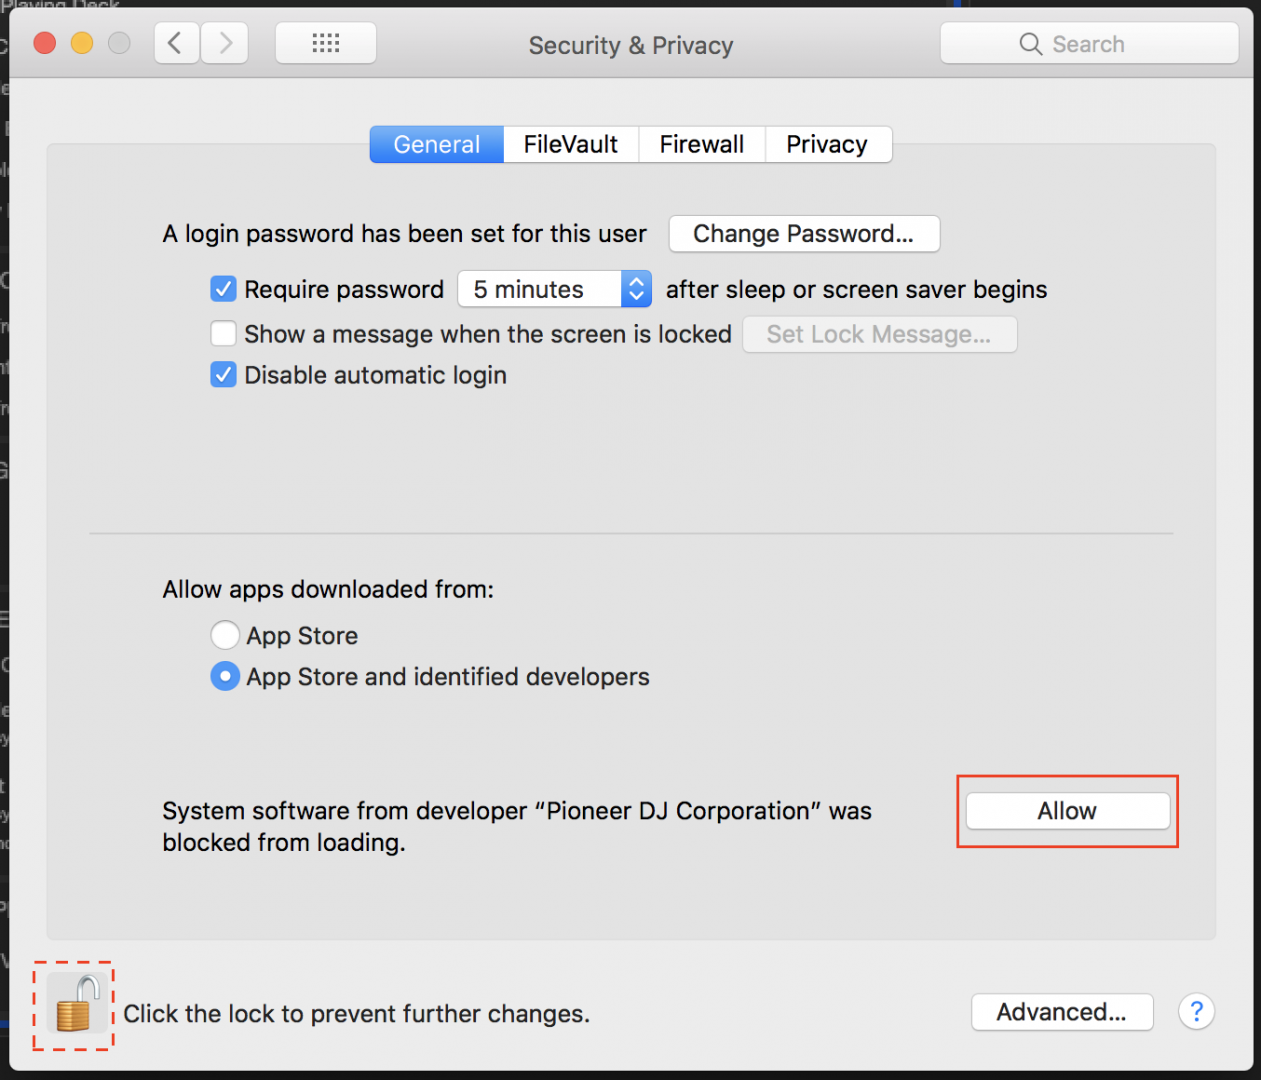Open the Firewall tab
The image size is (1261, 1080).
pyautogui.click(x=702, y=144)
